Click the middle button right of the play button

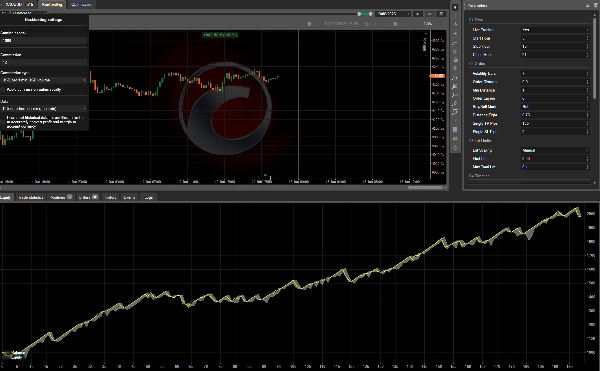[429, 14]
